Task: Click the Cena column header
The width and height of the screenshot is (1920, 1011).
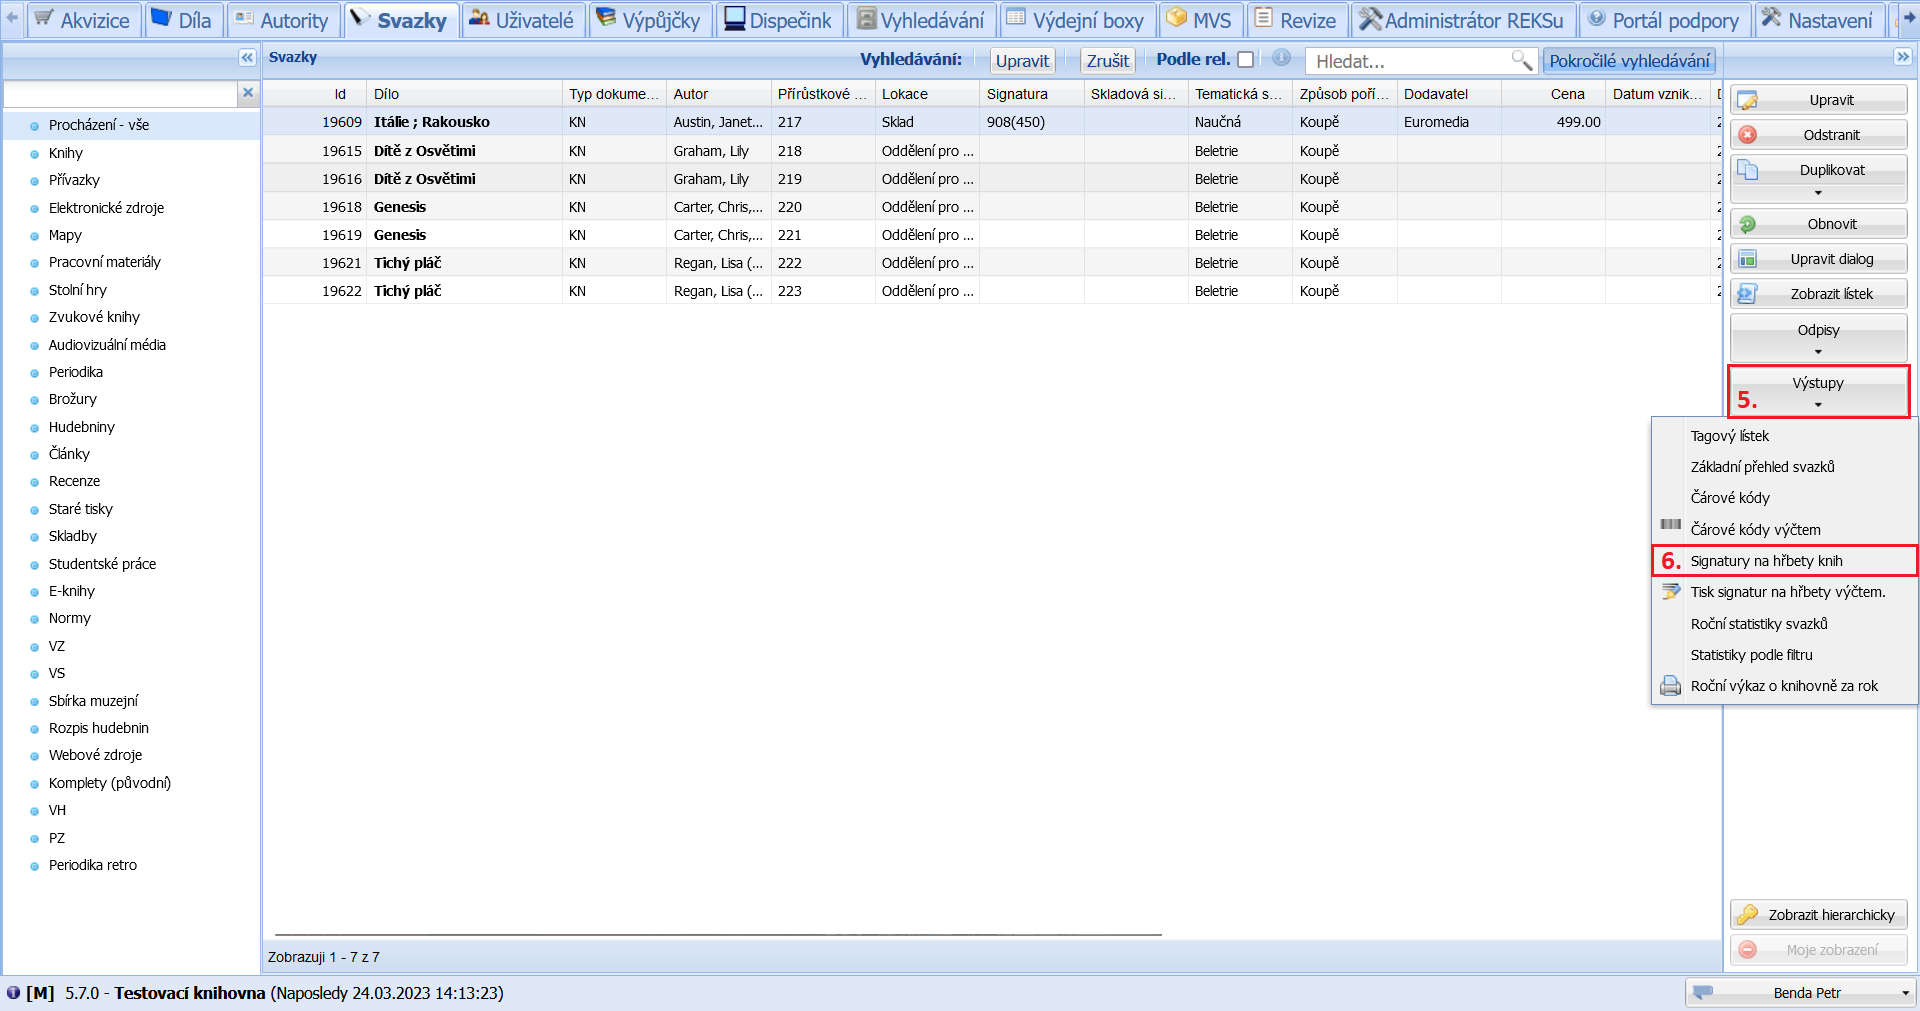Action: (x=1553, y=94)
